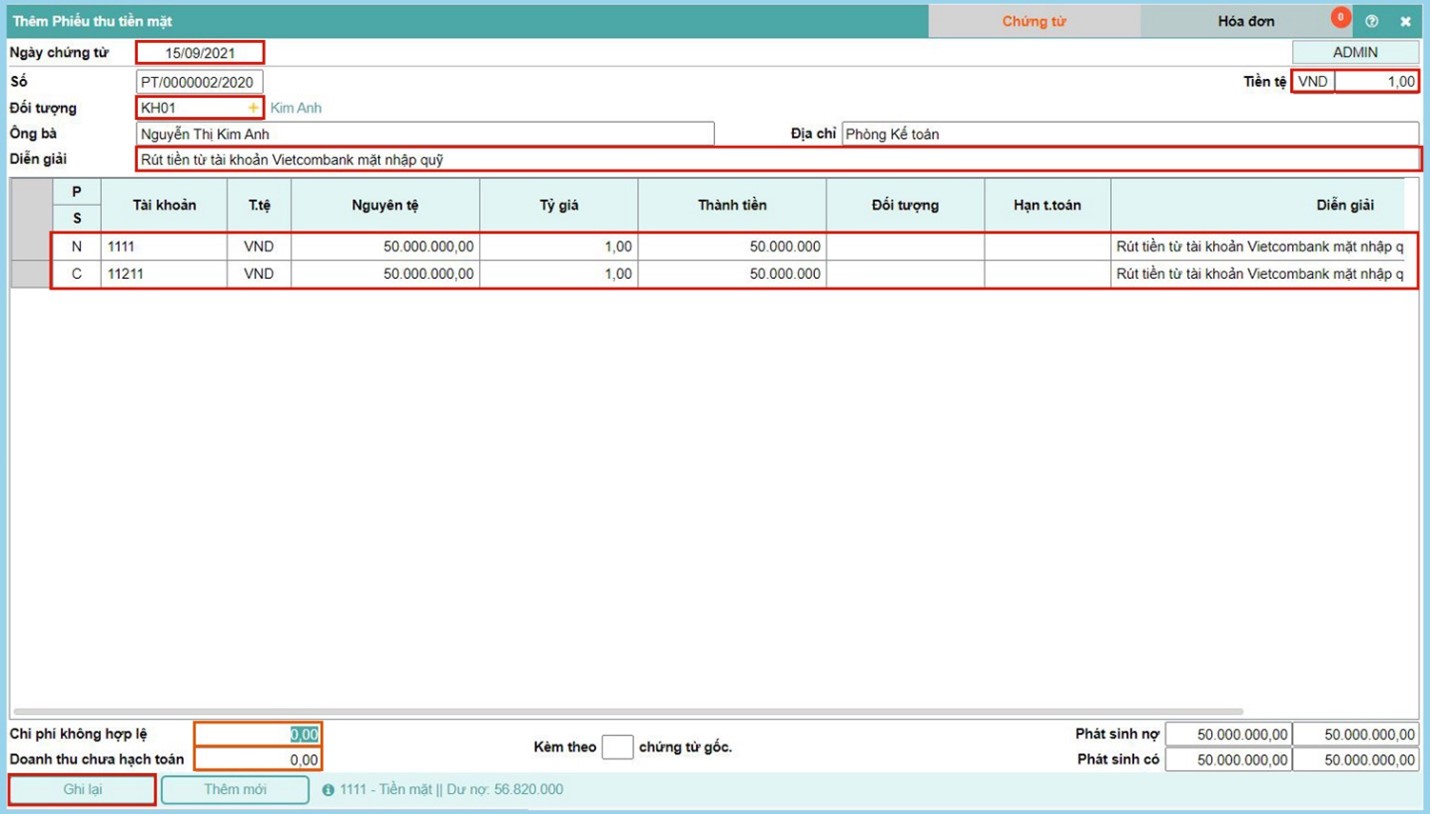Viewport: 1430px width, 814px height.
Task: Close the Thêm Phiếu thu tiền mặt window
Action: [x=1405, y=21]
